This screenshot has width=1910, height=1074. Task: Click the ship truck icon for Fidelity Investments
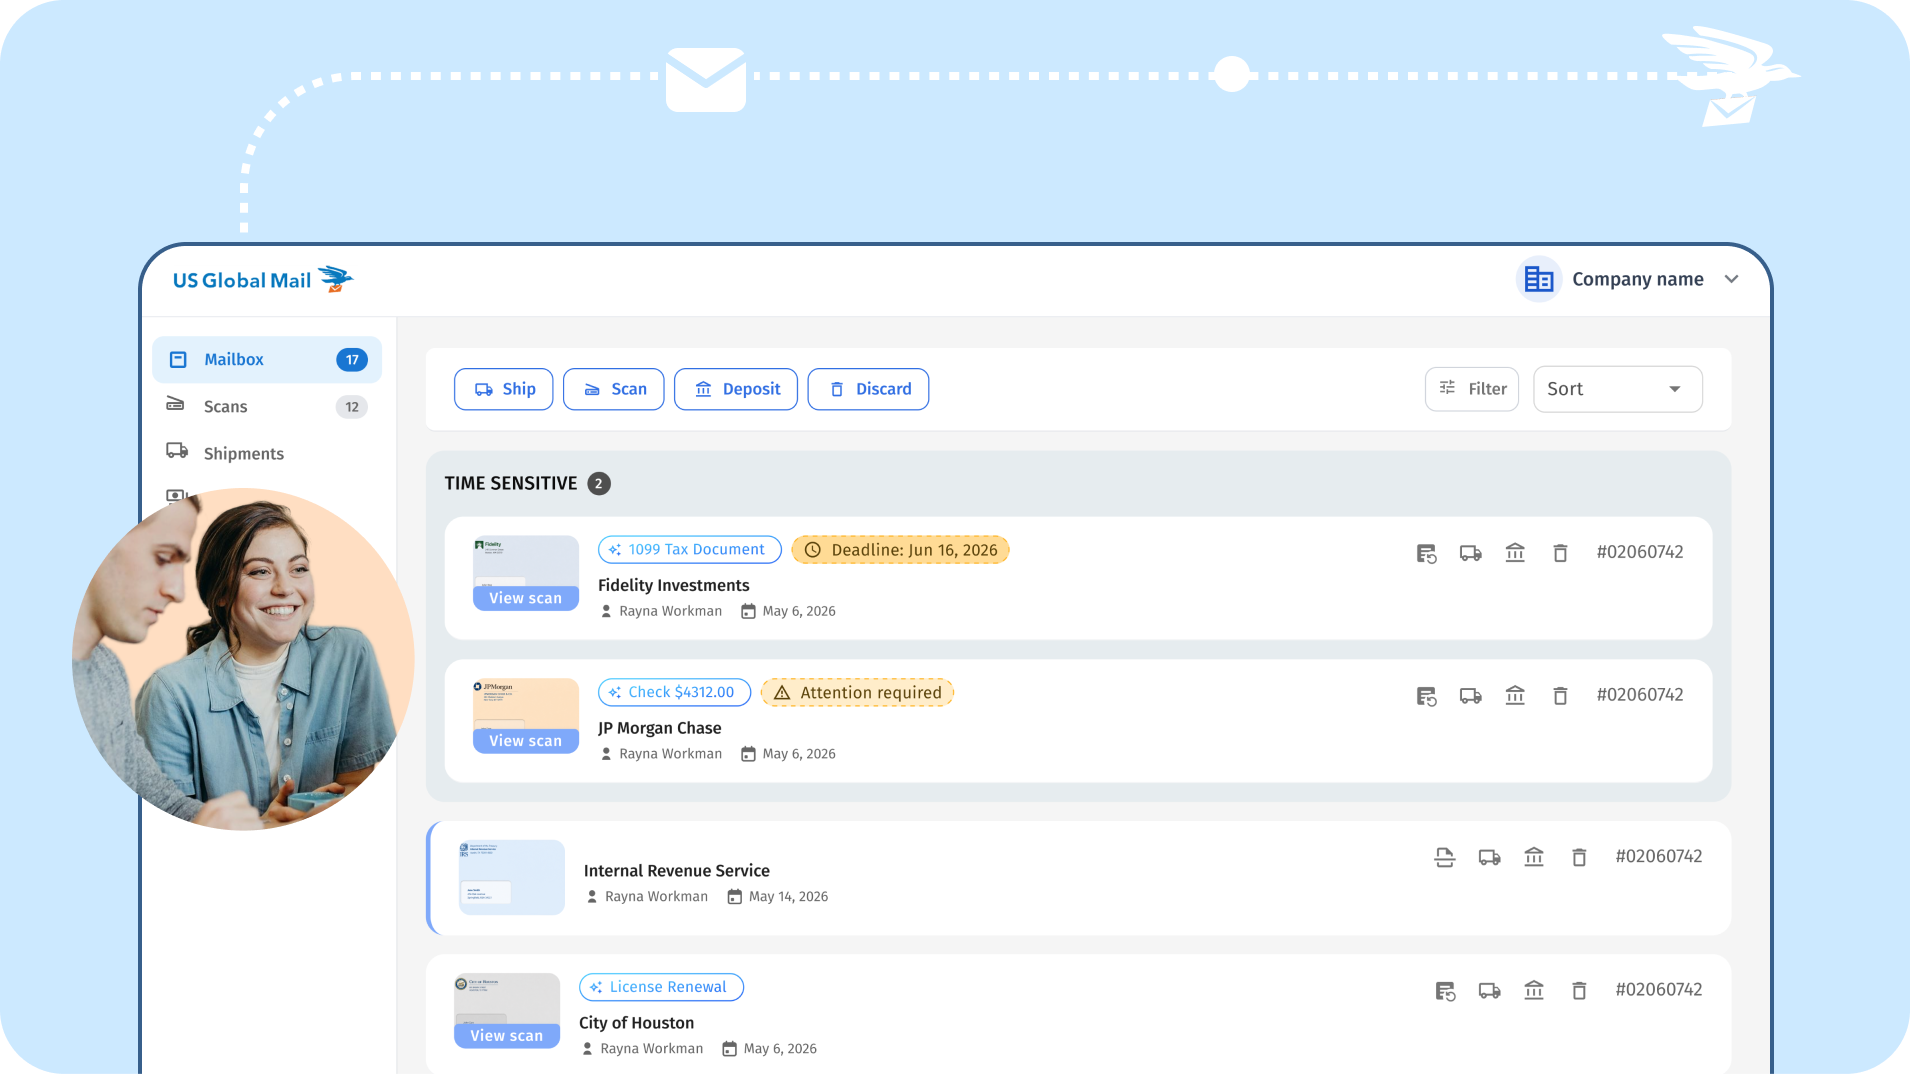[x=1470, y=553]
